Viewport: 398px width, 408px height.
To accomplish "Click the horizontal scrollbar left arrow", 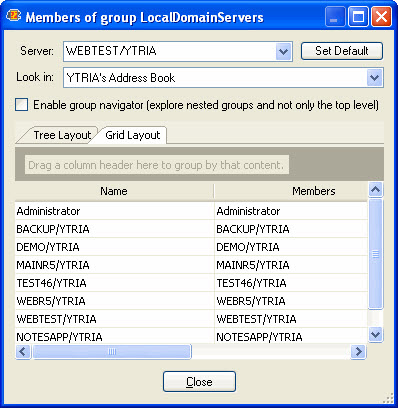I will (23, 352).
